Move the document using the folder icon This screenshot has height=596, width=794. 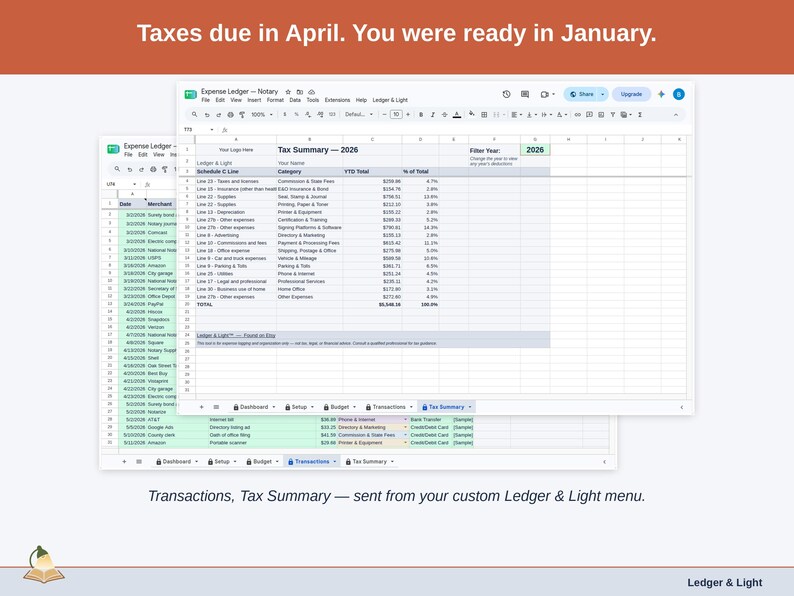coord(300,92)
